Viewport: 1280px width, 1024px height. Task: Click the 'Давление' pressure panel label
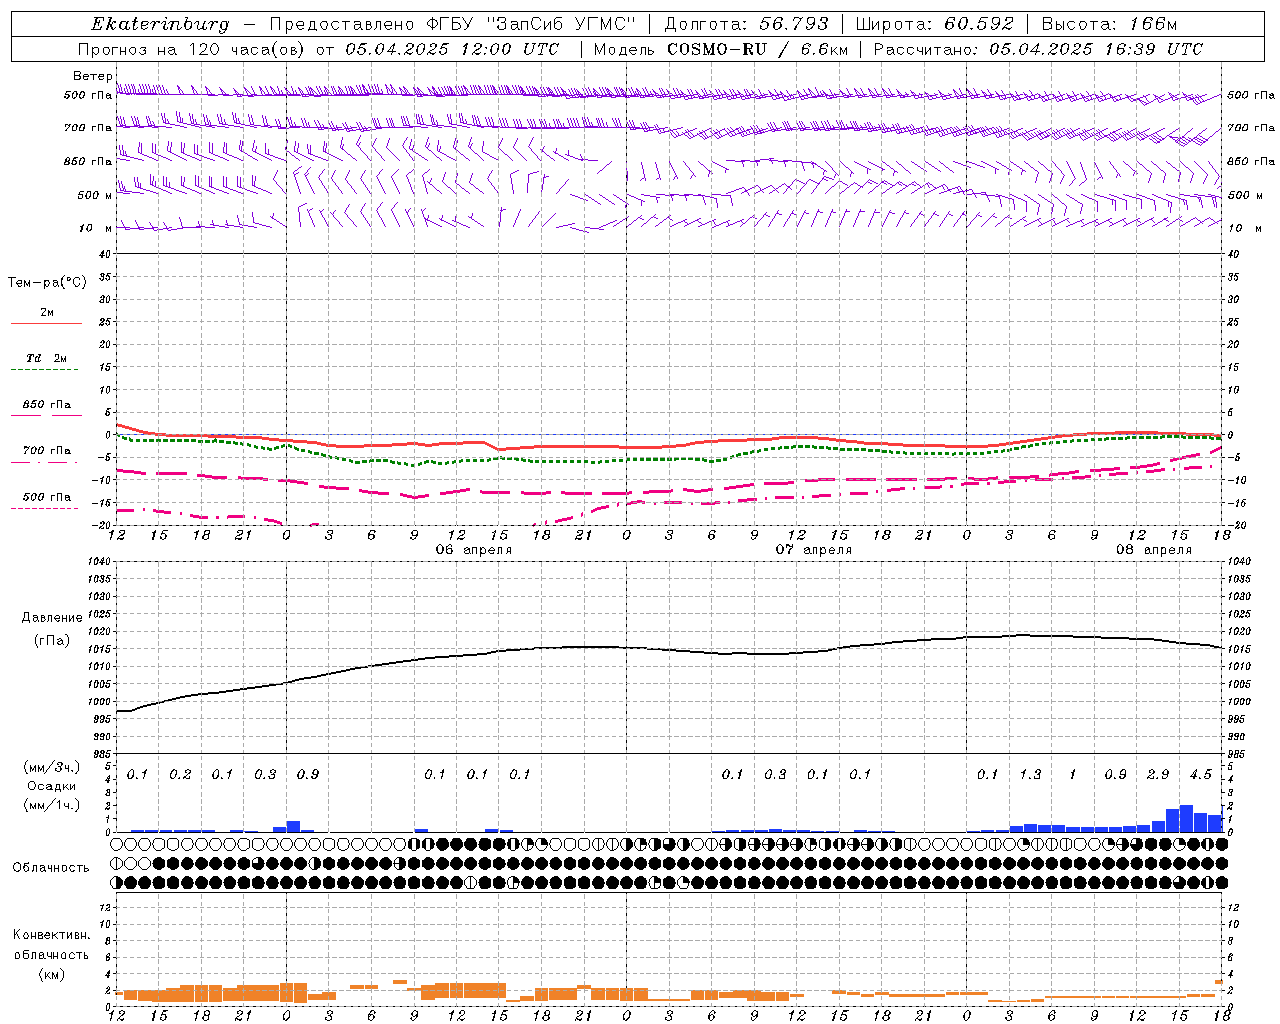click(x=52, y=618)
